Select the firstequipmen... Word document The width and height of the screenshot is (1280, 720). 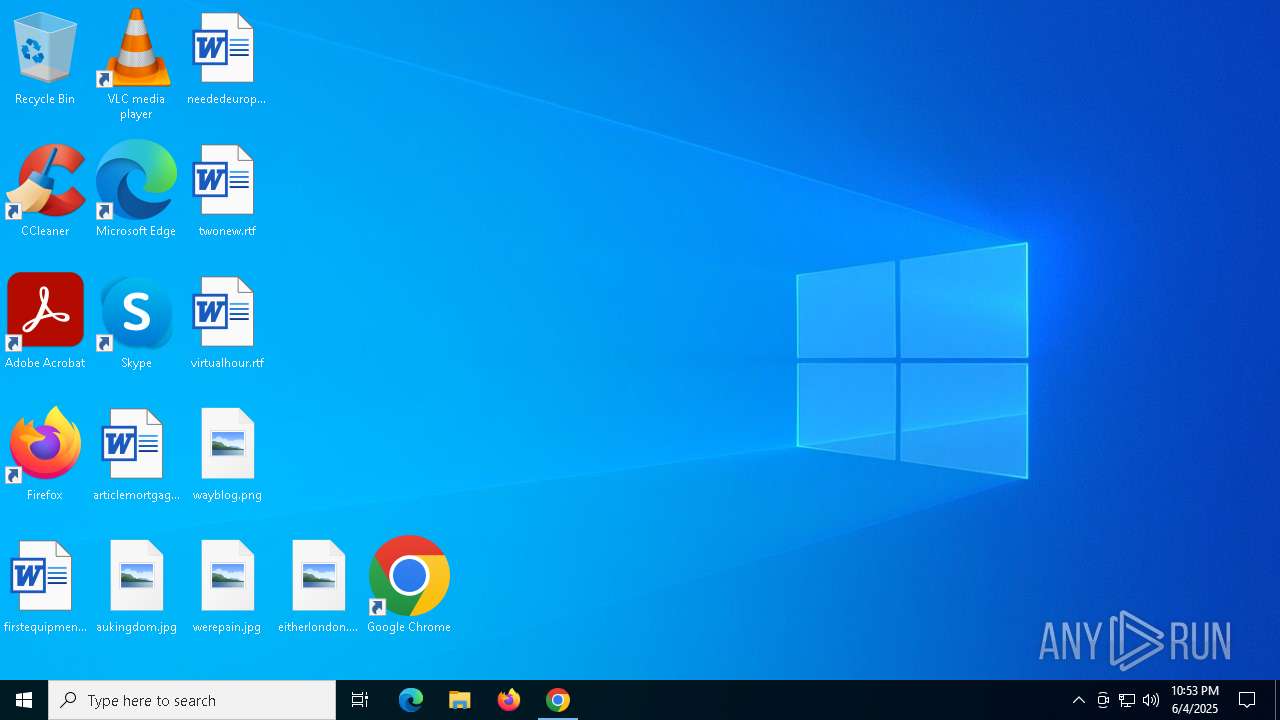pos(45,586)
